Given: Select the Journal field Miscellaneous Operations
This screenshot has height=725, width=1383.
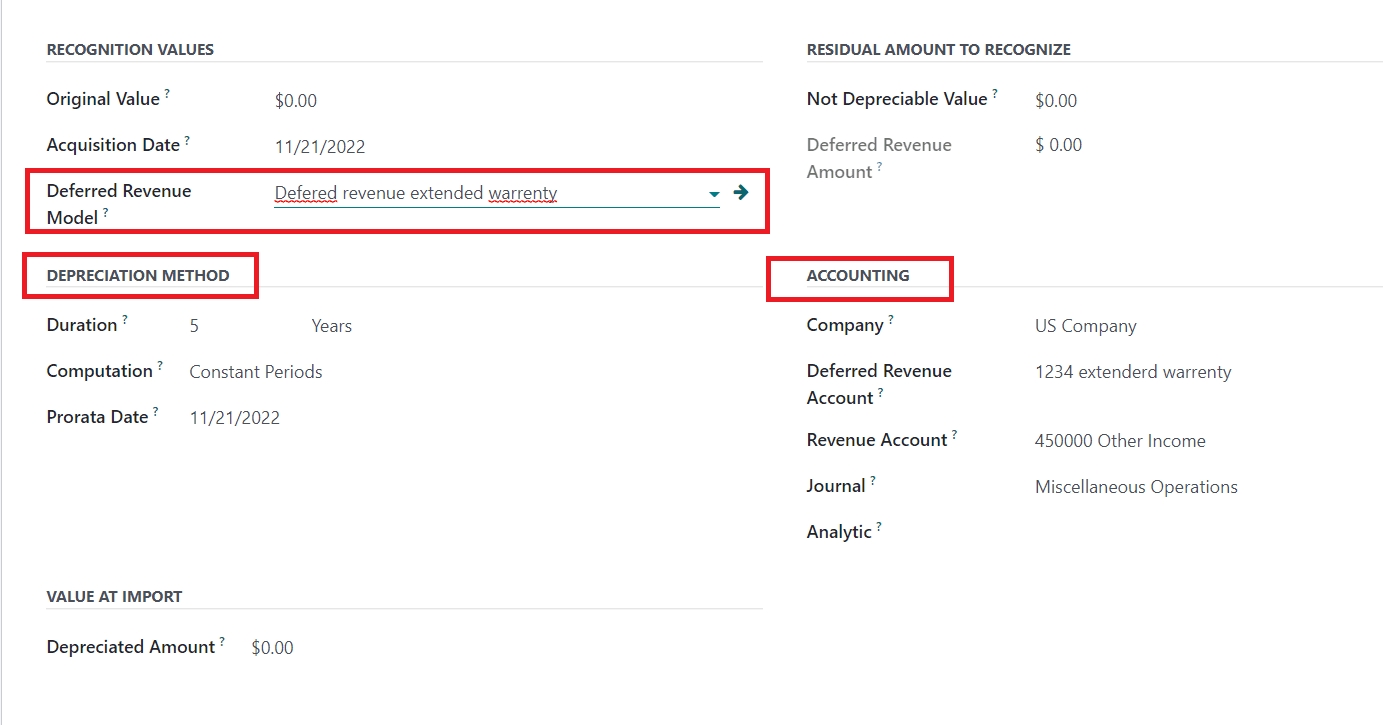Looking at the screenshot, I should pyautogui.click(x=1136, y=487).
